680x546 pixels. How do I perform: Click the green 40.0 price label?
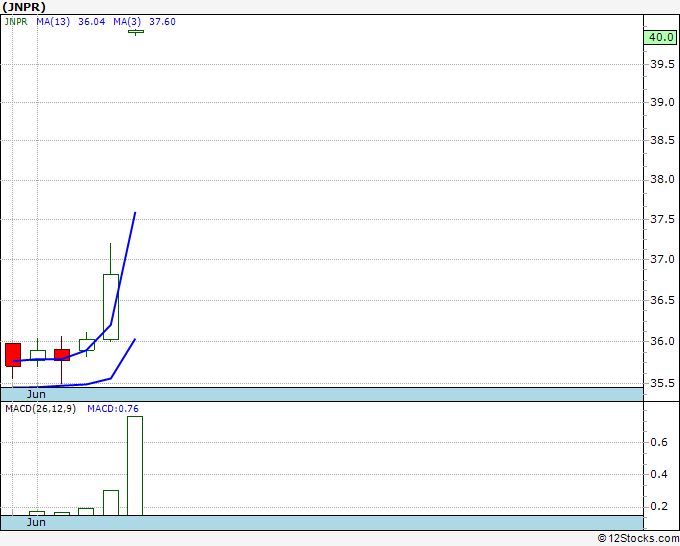tap(660, 37)
